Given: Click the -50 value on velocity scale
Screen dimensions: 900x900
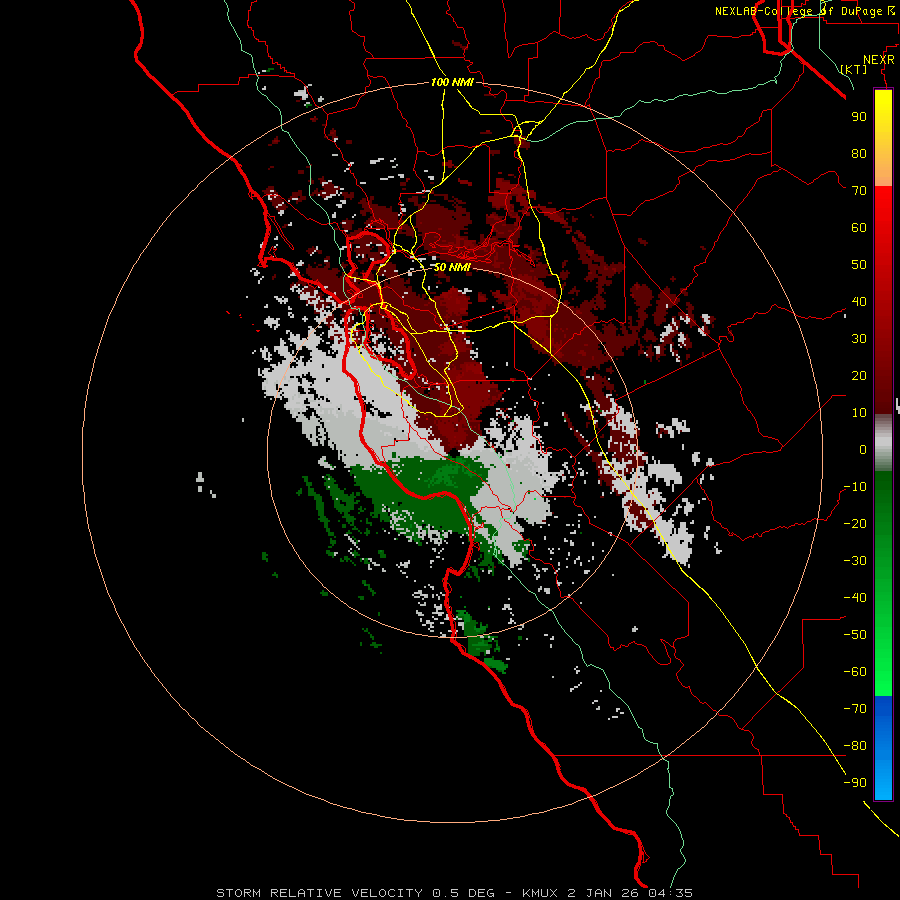Looking at the screenshot, I should tap(855, 635).
